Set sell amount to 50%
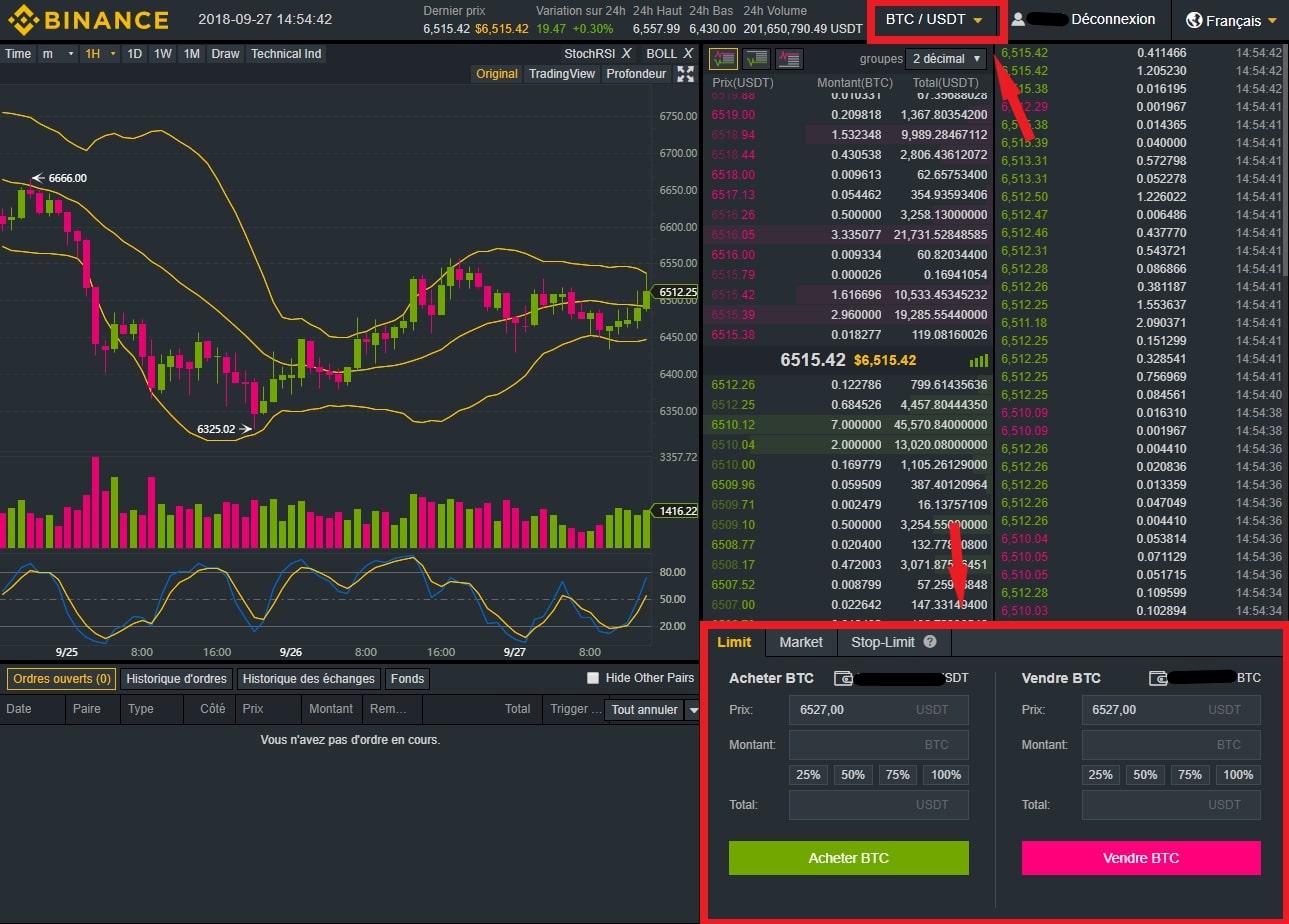Screen dimensions: 1289x924 point(1146,774)
